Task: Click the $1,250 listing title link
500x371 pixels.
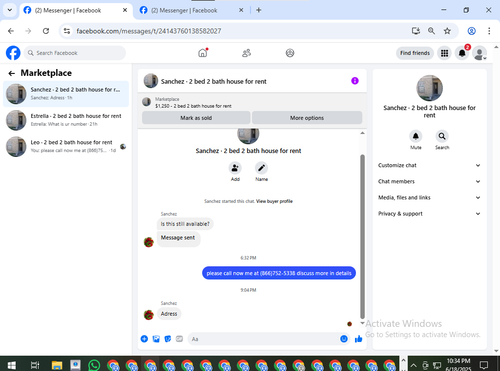Action: click(x=193, y=106)
